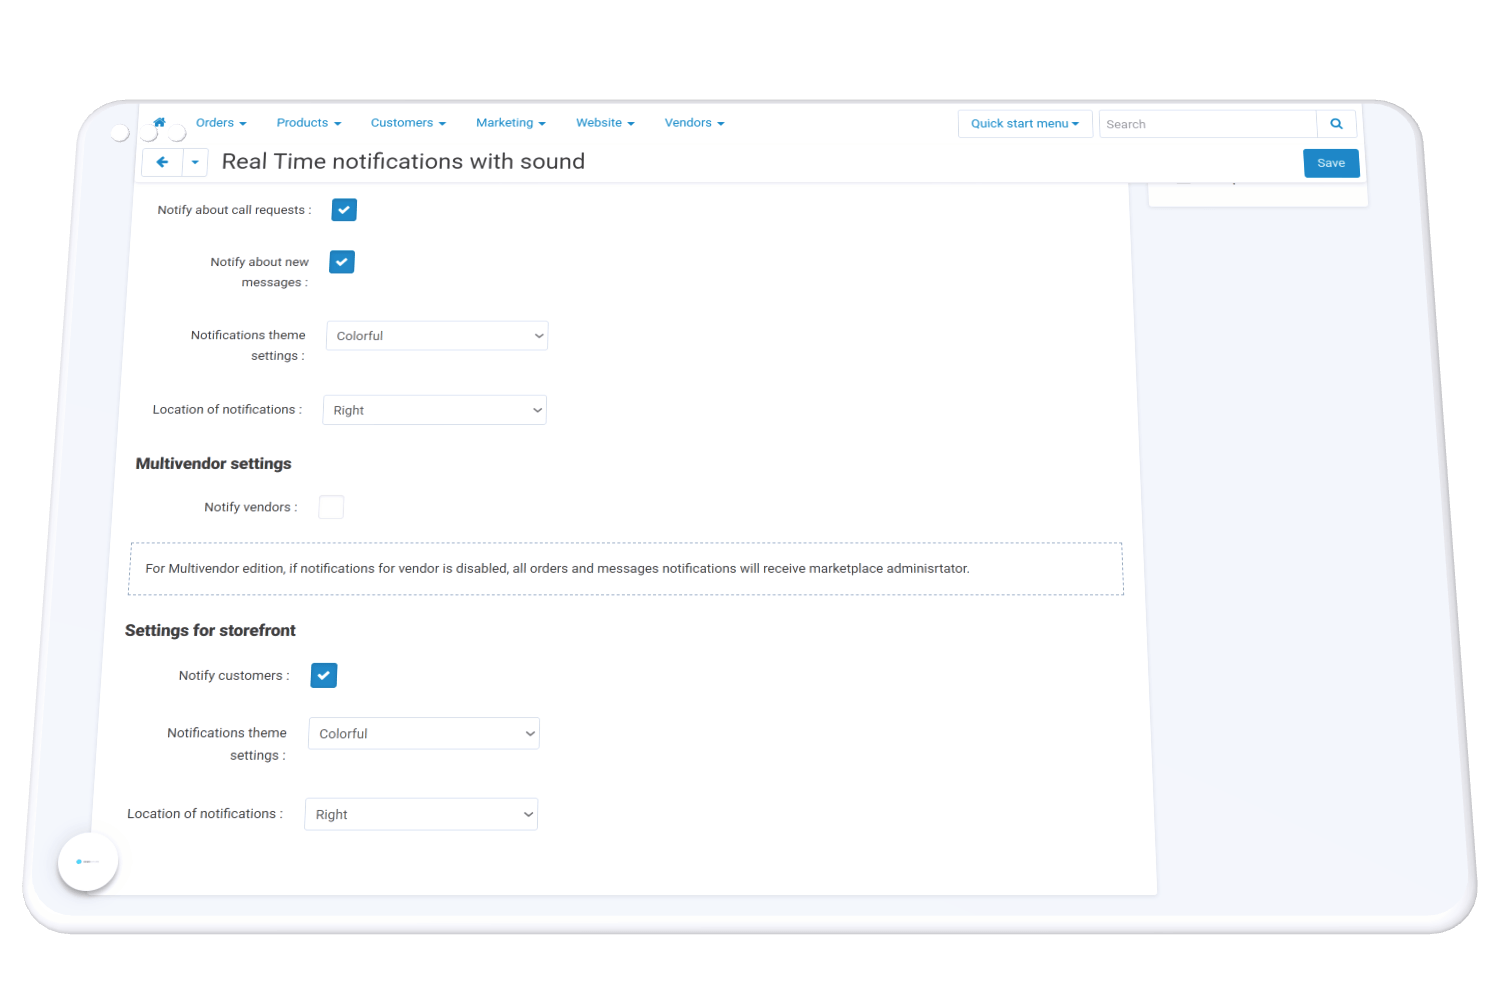
Task: Open the round floating widget at bottom-left
Action: pyautogui.click(x=88, y=861)
